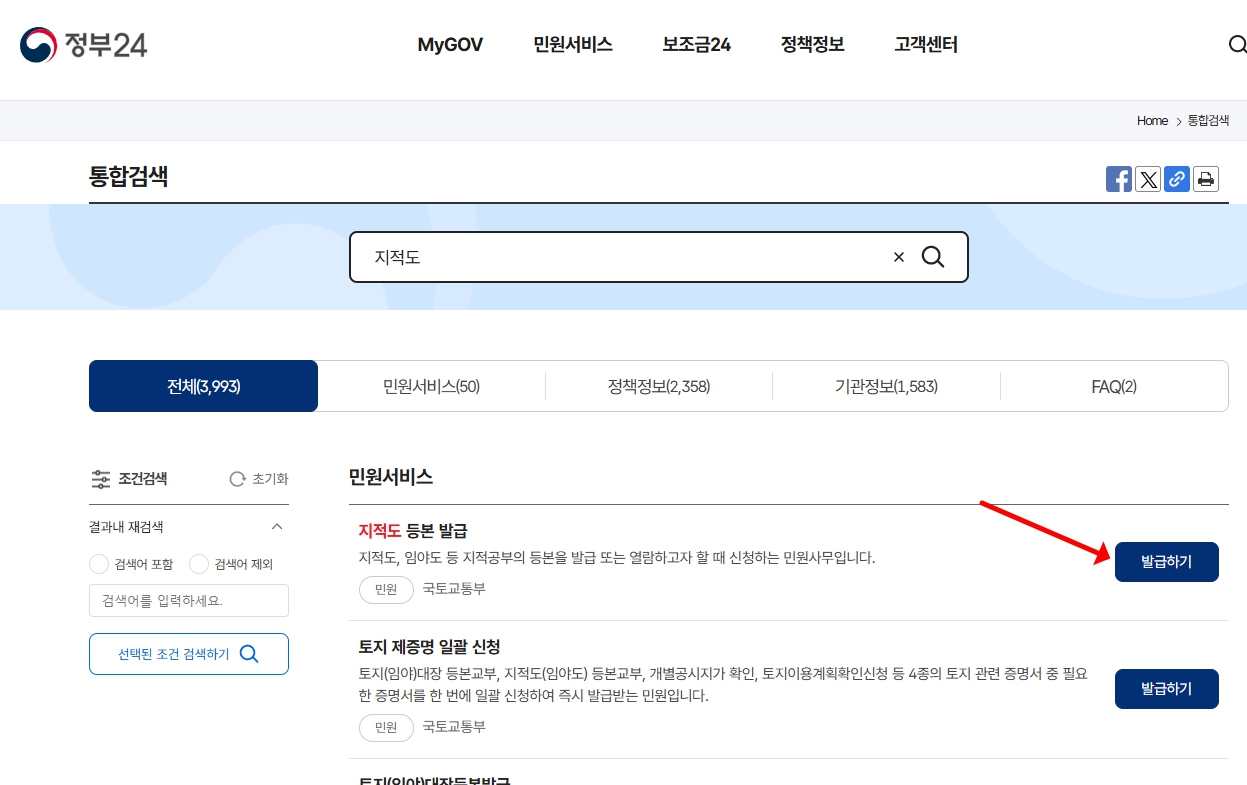Viewport: 1247px width, 785px height.
Task: Clear the 지적도 search term with the X icon
Action: pos(898,257)
